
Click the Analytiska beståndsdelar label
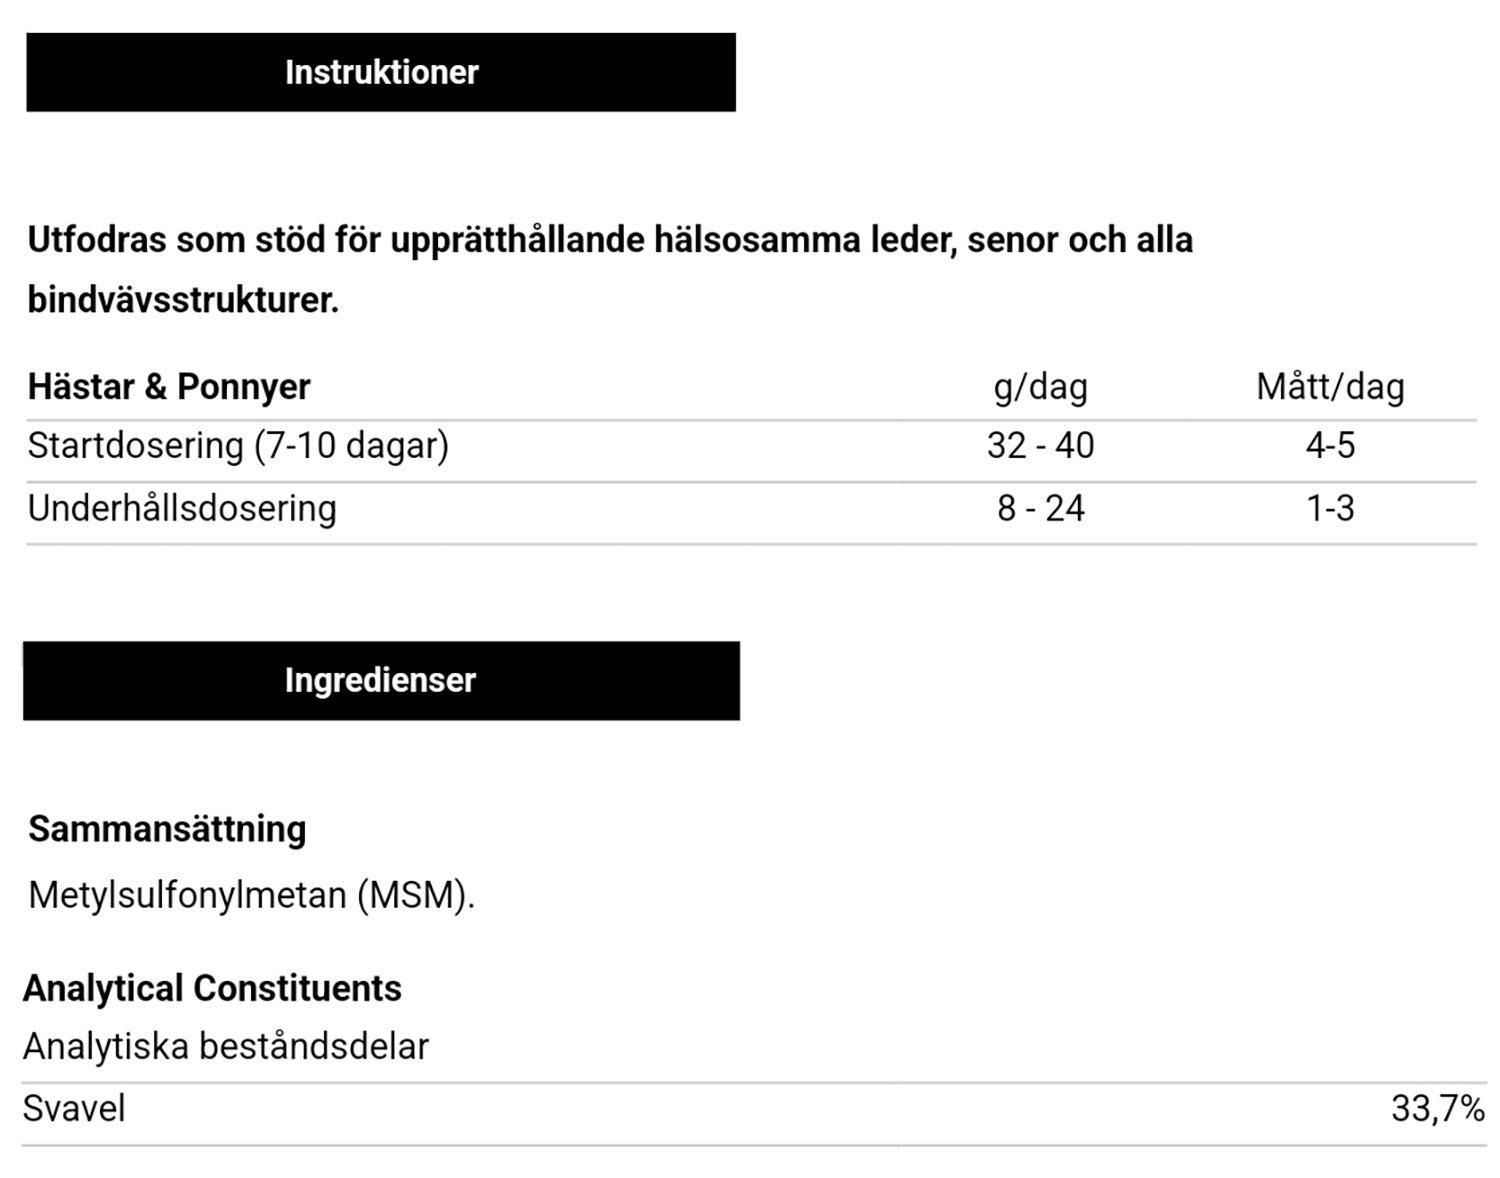coord(226,1047)
